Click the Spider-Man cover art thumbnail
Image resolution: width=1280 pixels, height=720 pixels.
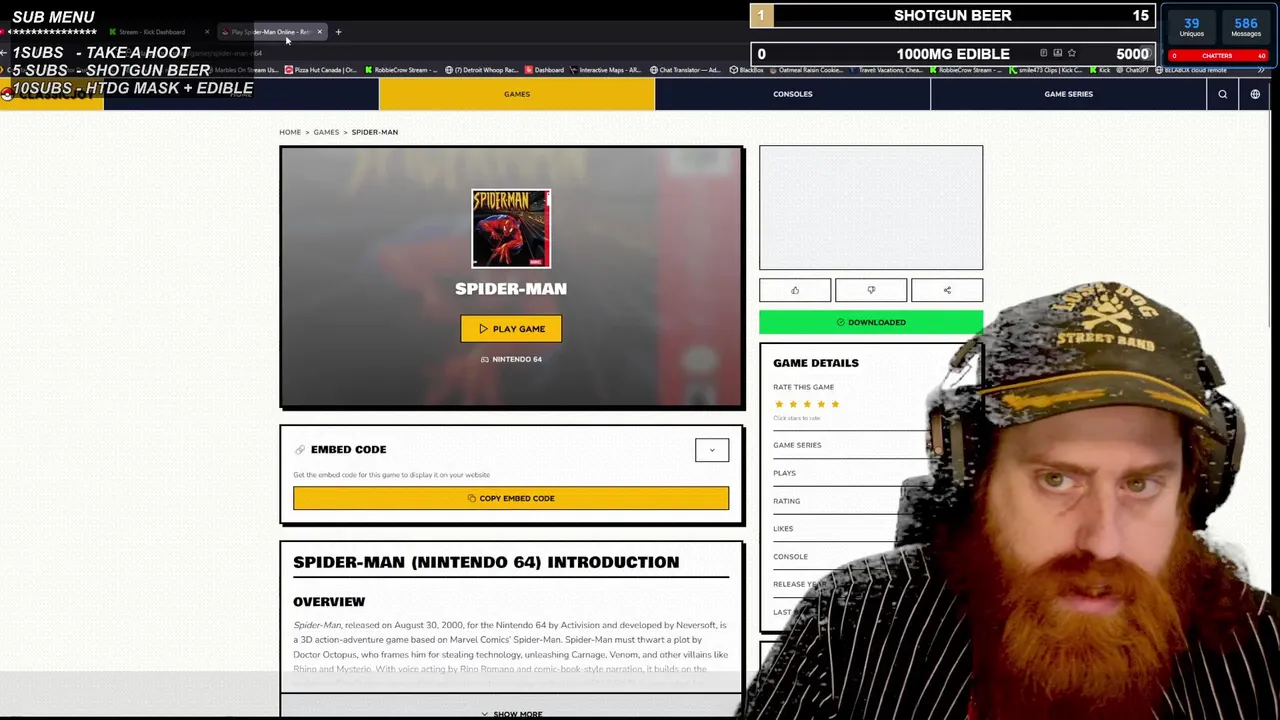tap(511, 229)
